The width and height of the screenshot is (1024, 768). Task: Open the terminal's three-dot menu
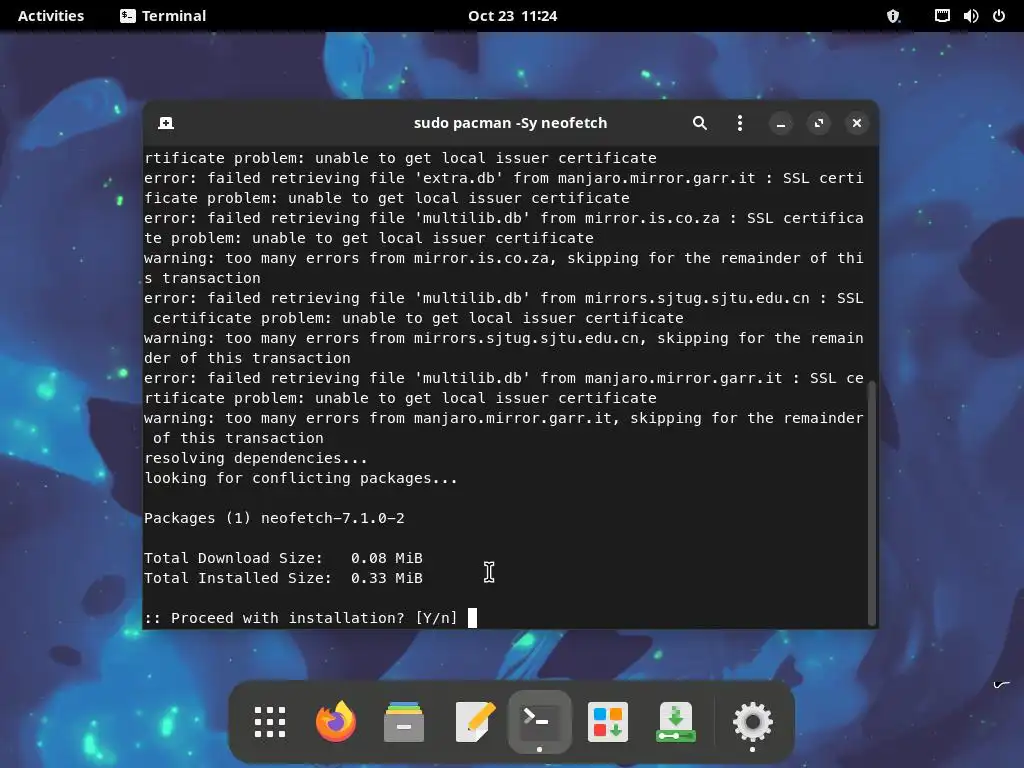tap(739, 123)
